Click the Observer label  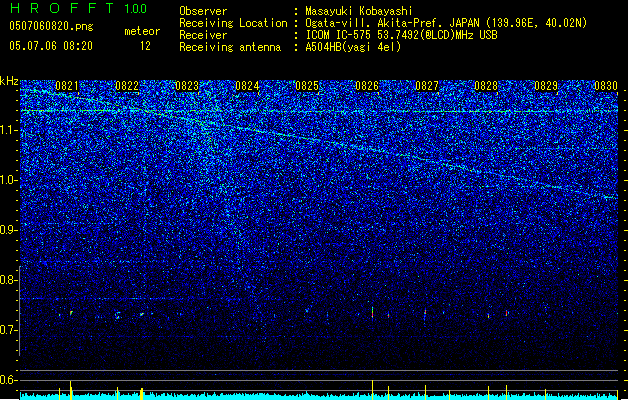tap(203, 11)
